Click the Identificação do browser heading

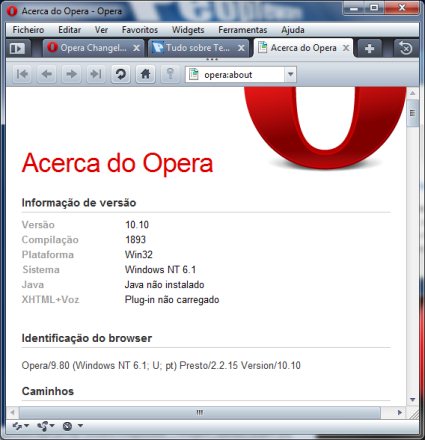pos(87,338)
